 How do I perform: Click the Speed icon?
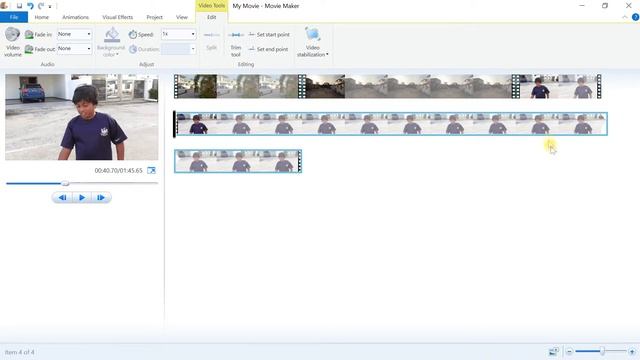(133, 35)
